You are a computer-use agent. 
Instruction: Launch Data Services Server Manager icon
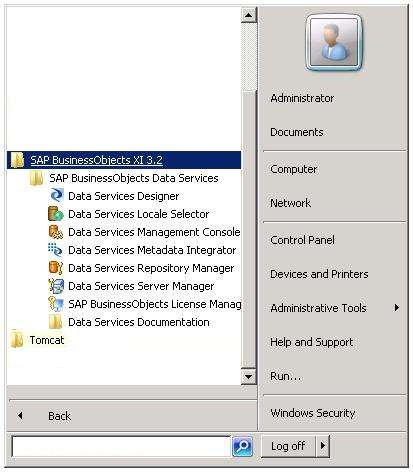point(56,286)
